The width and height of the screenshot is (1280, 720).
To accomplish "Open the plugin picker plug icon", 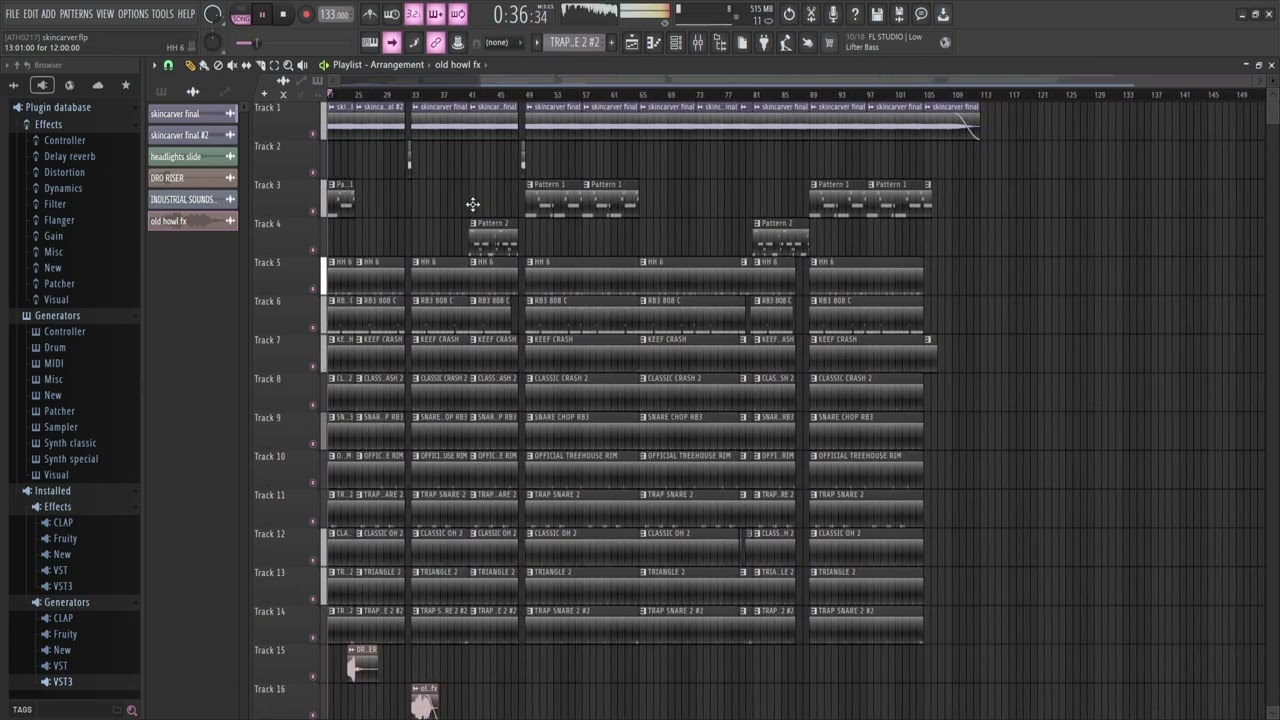I will point(764,43).
